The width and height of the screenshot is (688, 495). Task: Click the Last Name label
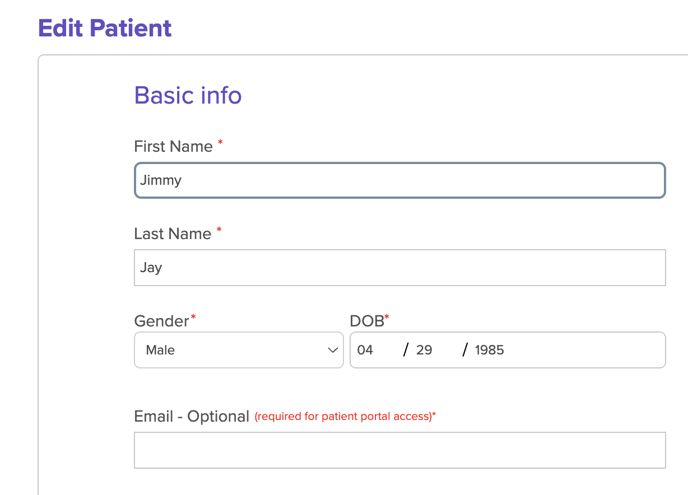[172, 234]
